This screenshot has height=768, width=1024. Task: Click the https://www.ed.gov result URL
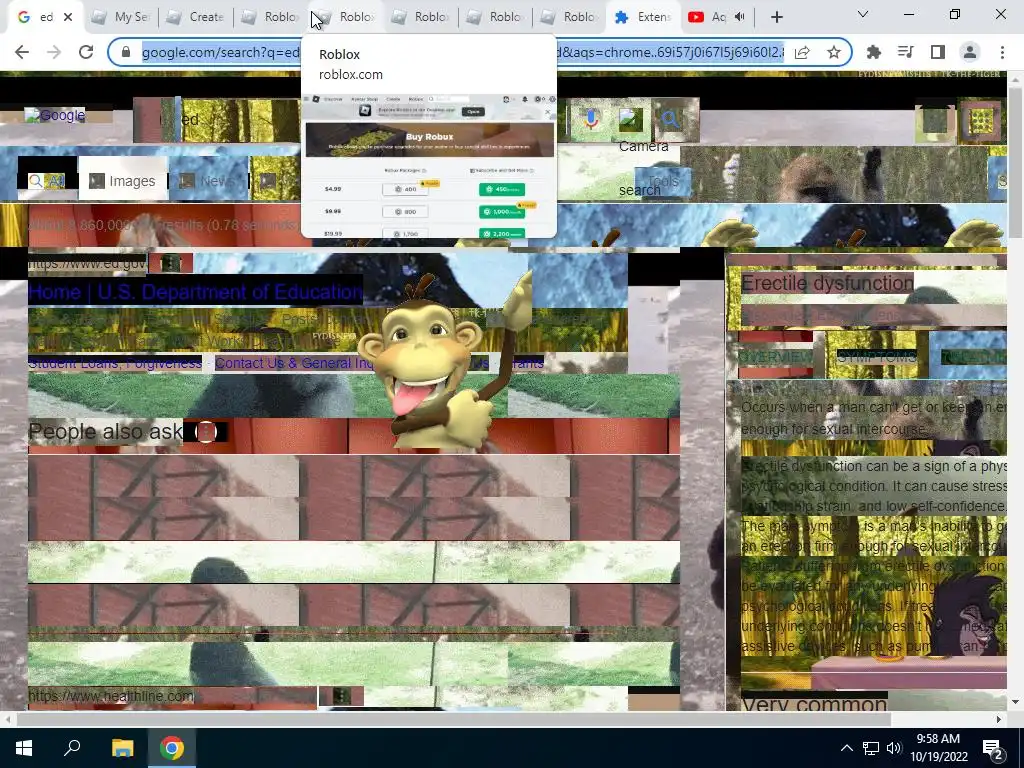click(87, 264)
